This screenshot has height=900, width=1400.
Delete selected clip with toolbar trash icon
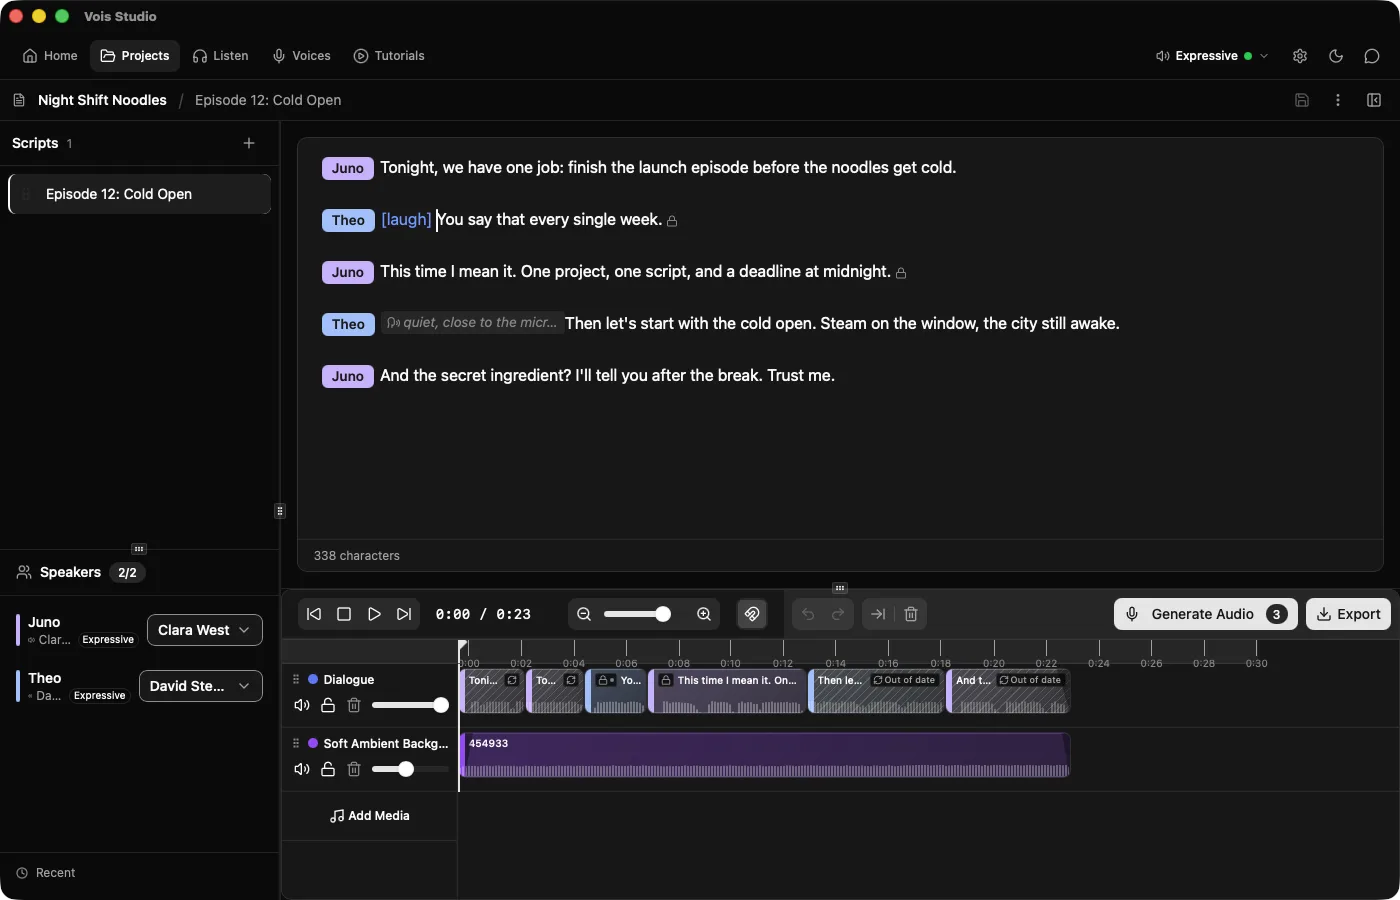coord(911,614)
